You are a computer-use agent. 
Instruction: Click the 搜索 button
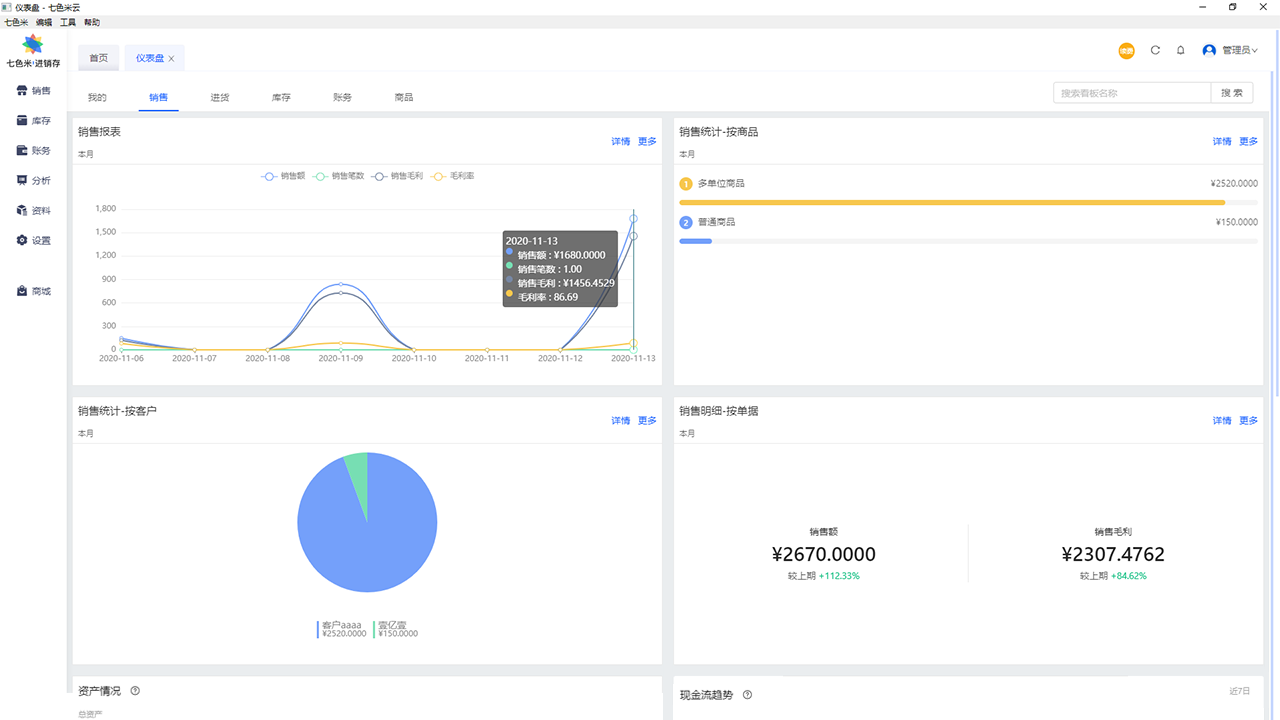(x=1232, y=93)
